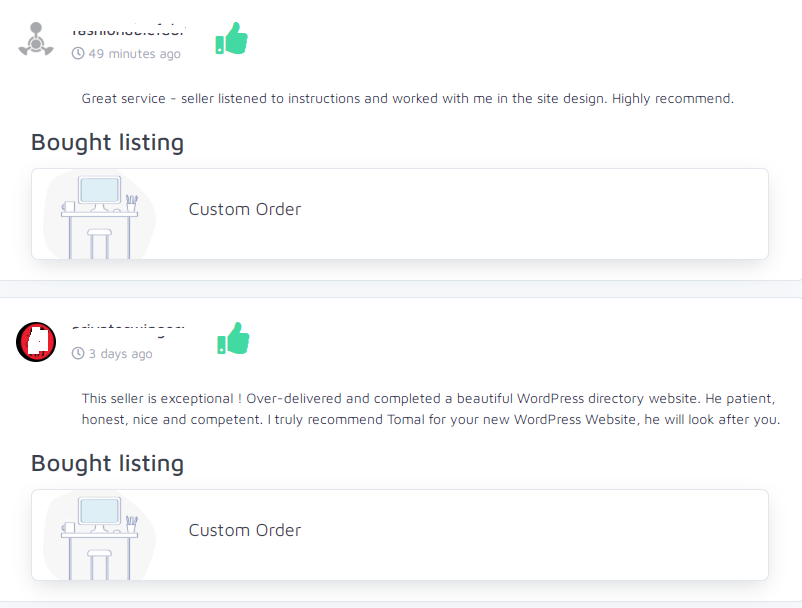
Task: Click the "3 days ago" timestamp
Action: click(120, 353)
